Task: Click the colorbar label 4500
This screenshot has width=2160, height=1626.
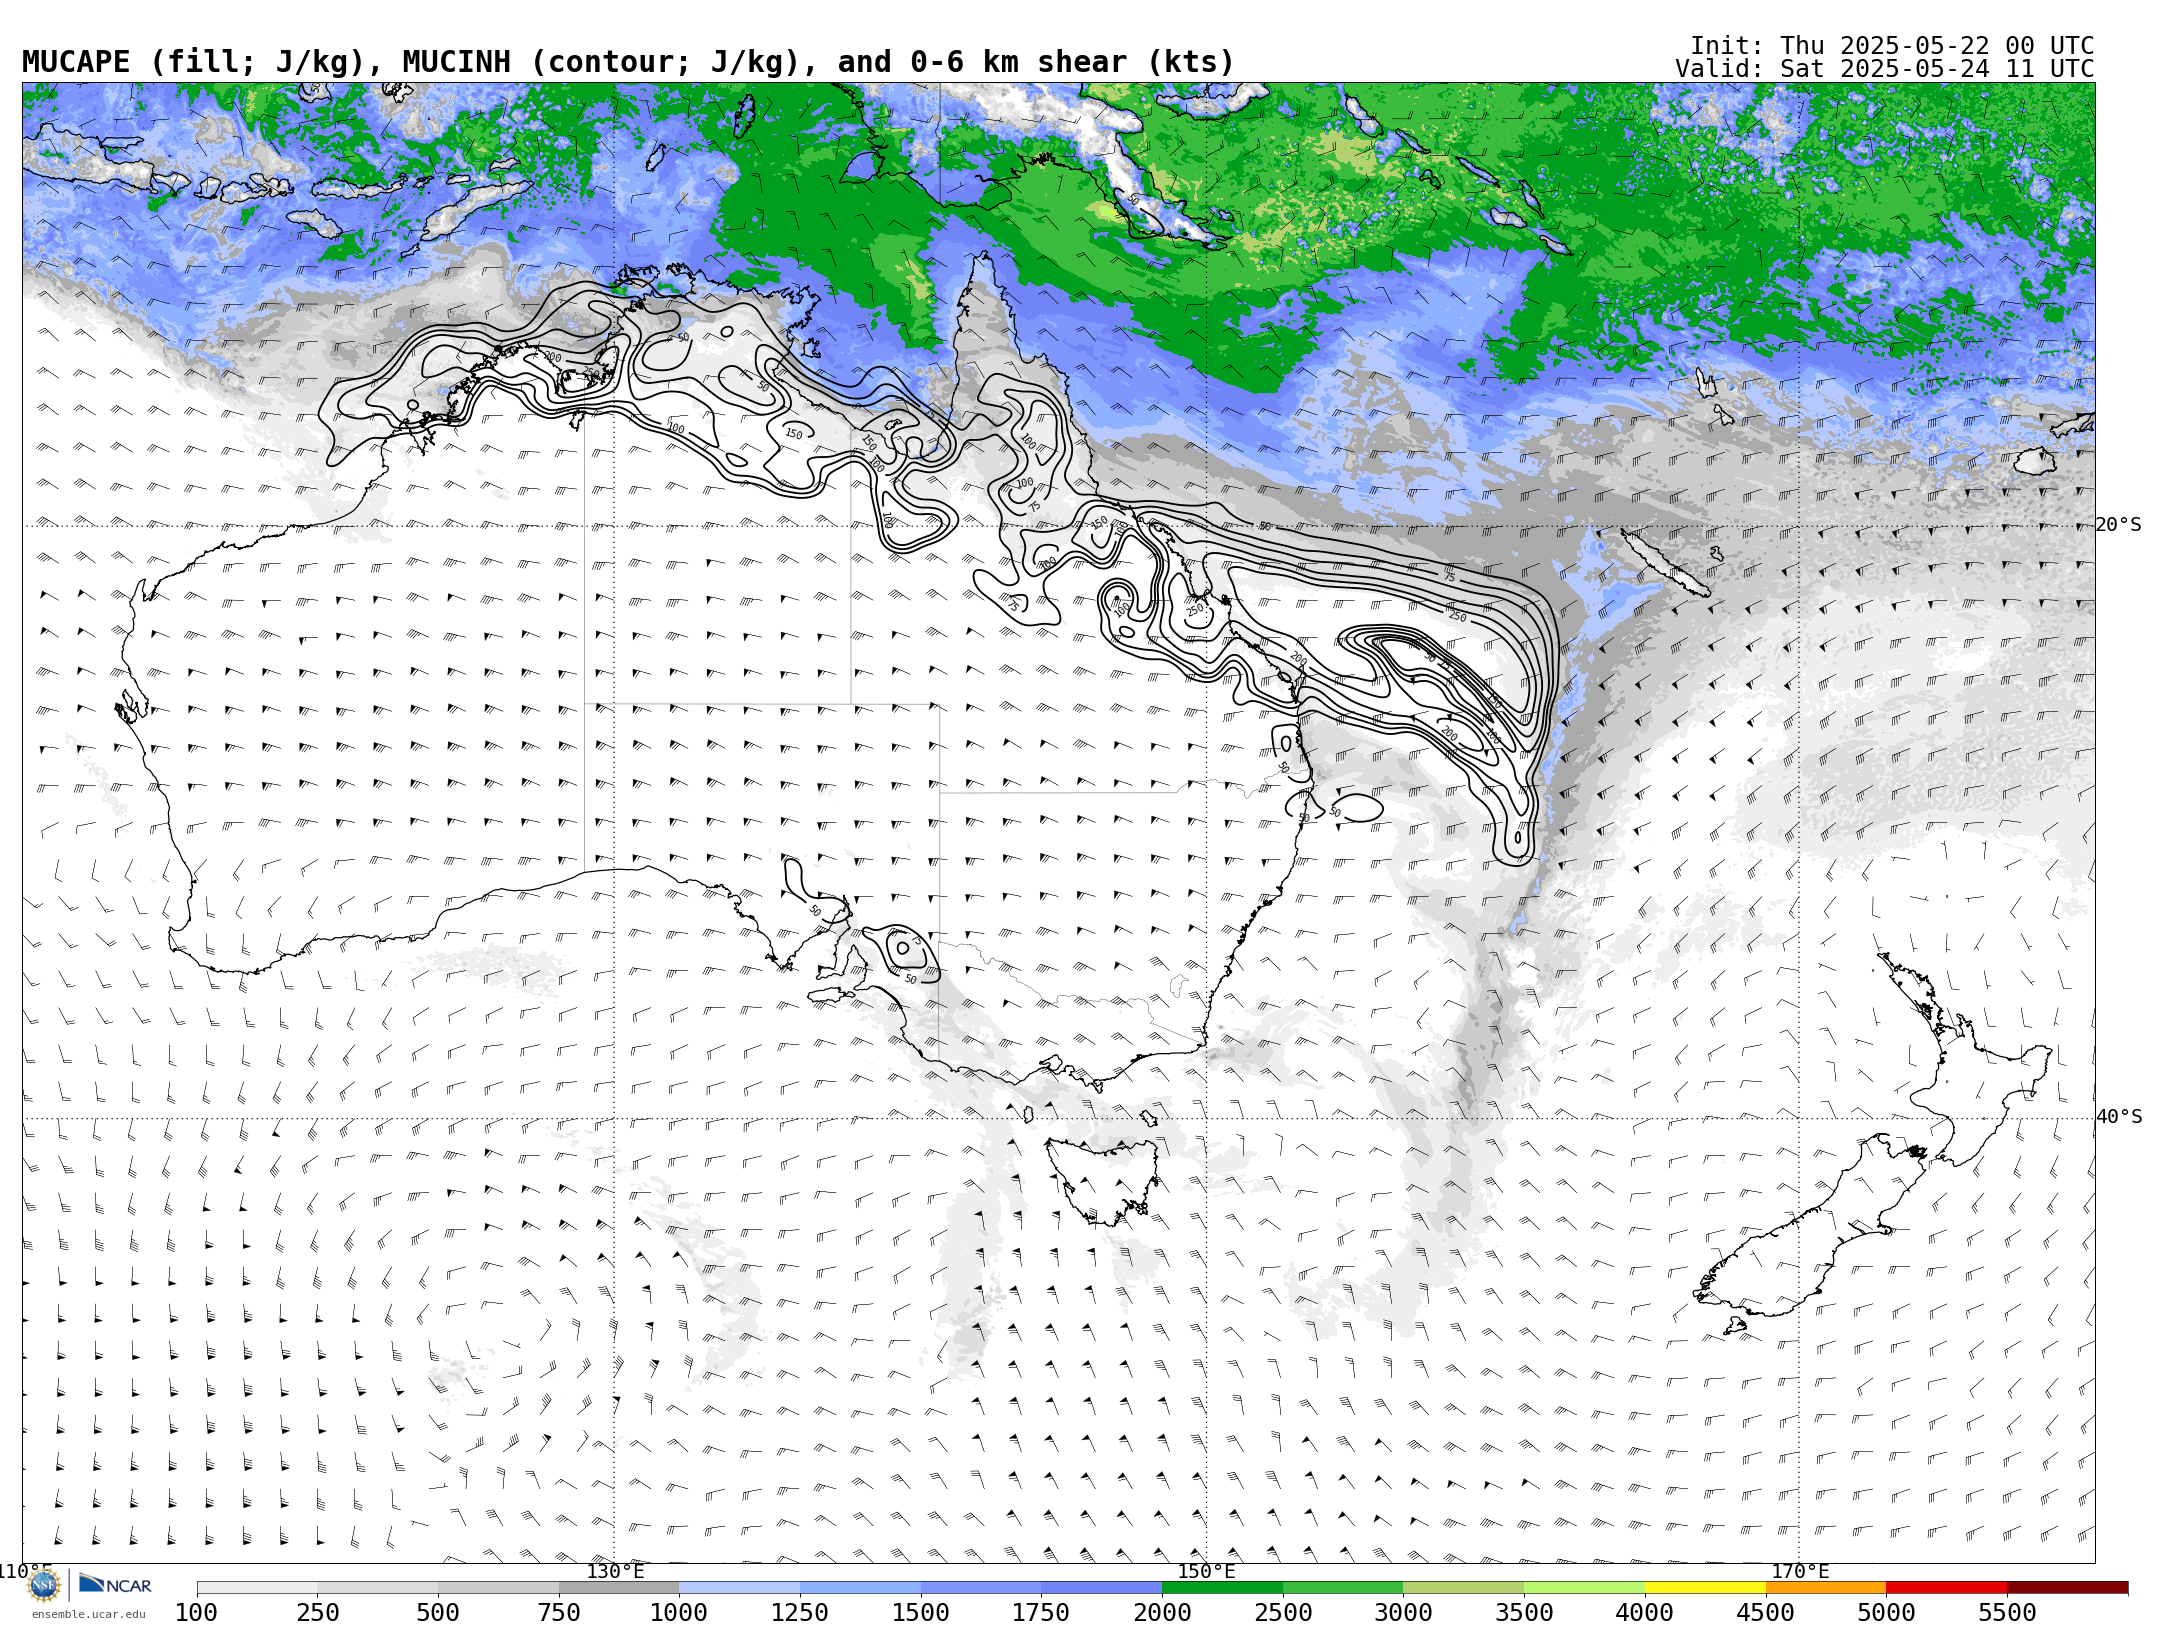Action: (x=1765, y=1612)
